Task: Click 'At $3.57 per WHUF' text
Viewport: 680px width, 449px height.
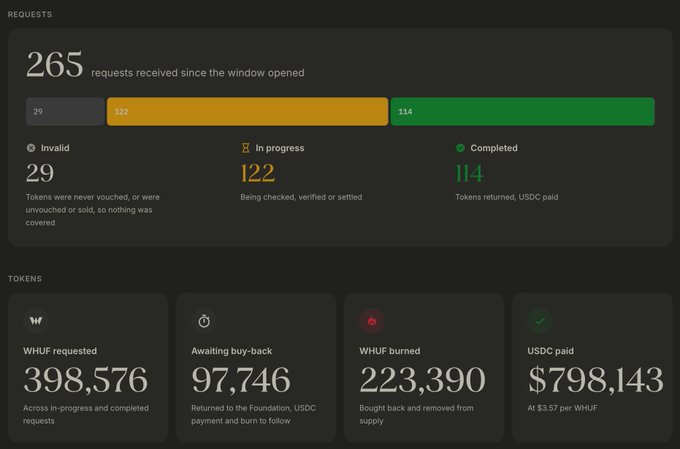Action: (562, 408)
